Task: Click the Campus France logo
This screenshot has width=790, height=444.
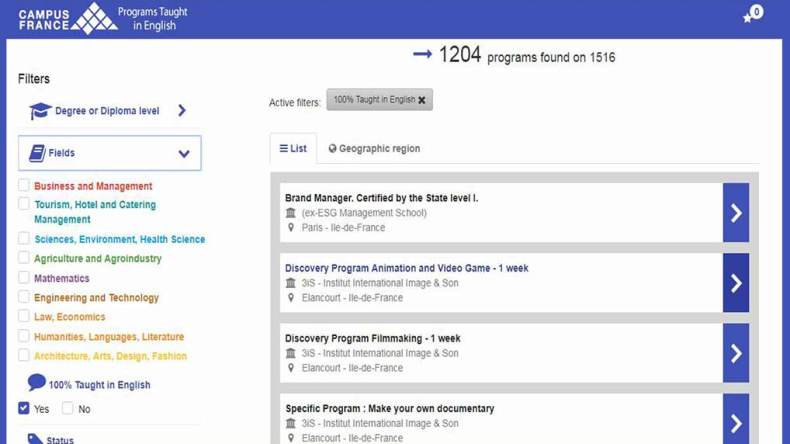Action: (x=68, y=18)
